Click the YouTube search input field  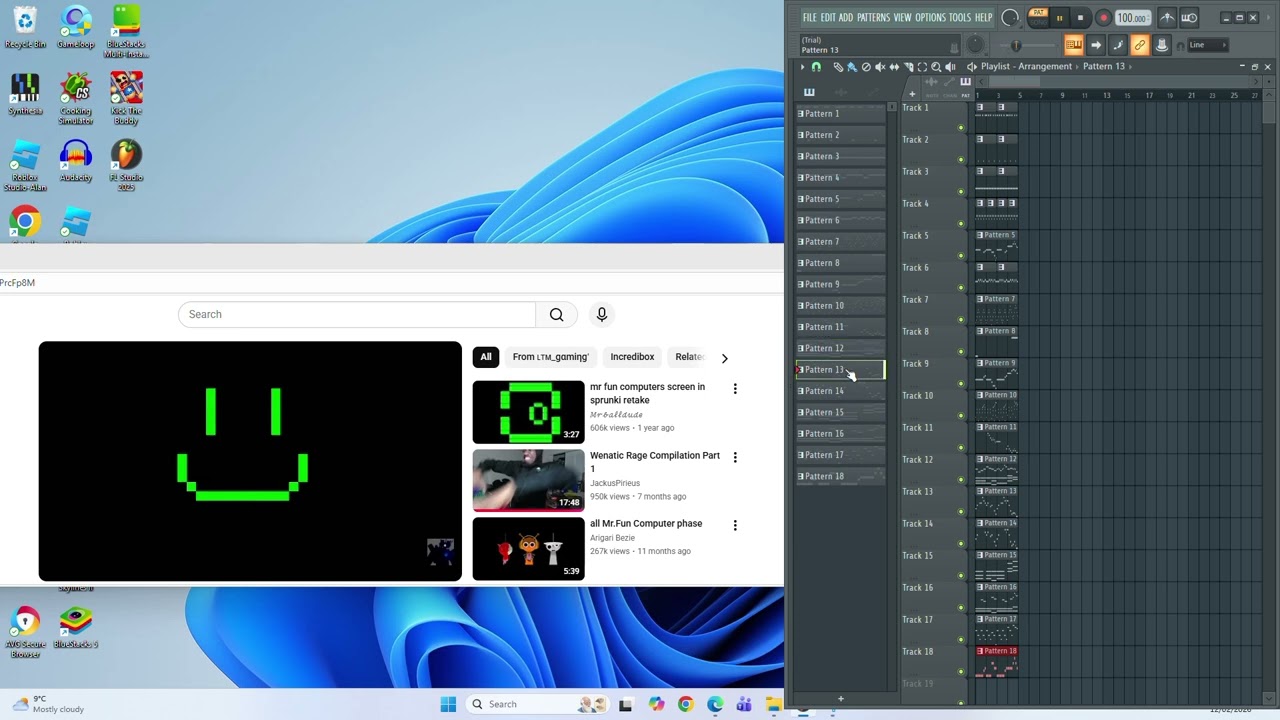pos(357,314)
